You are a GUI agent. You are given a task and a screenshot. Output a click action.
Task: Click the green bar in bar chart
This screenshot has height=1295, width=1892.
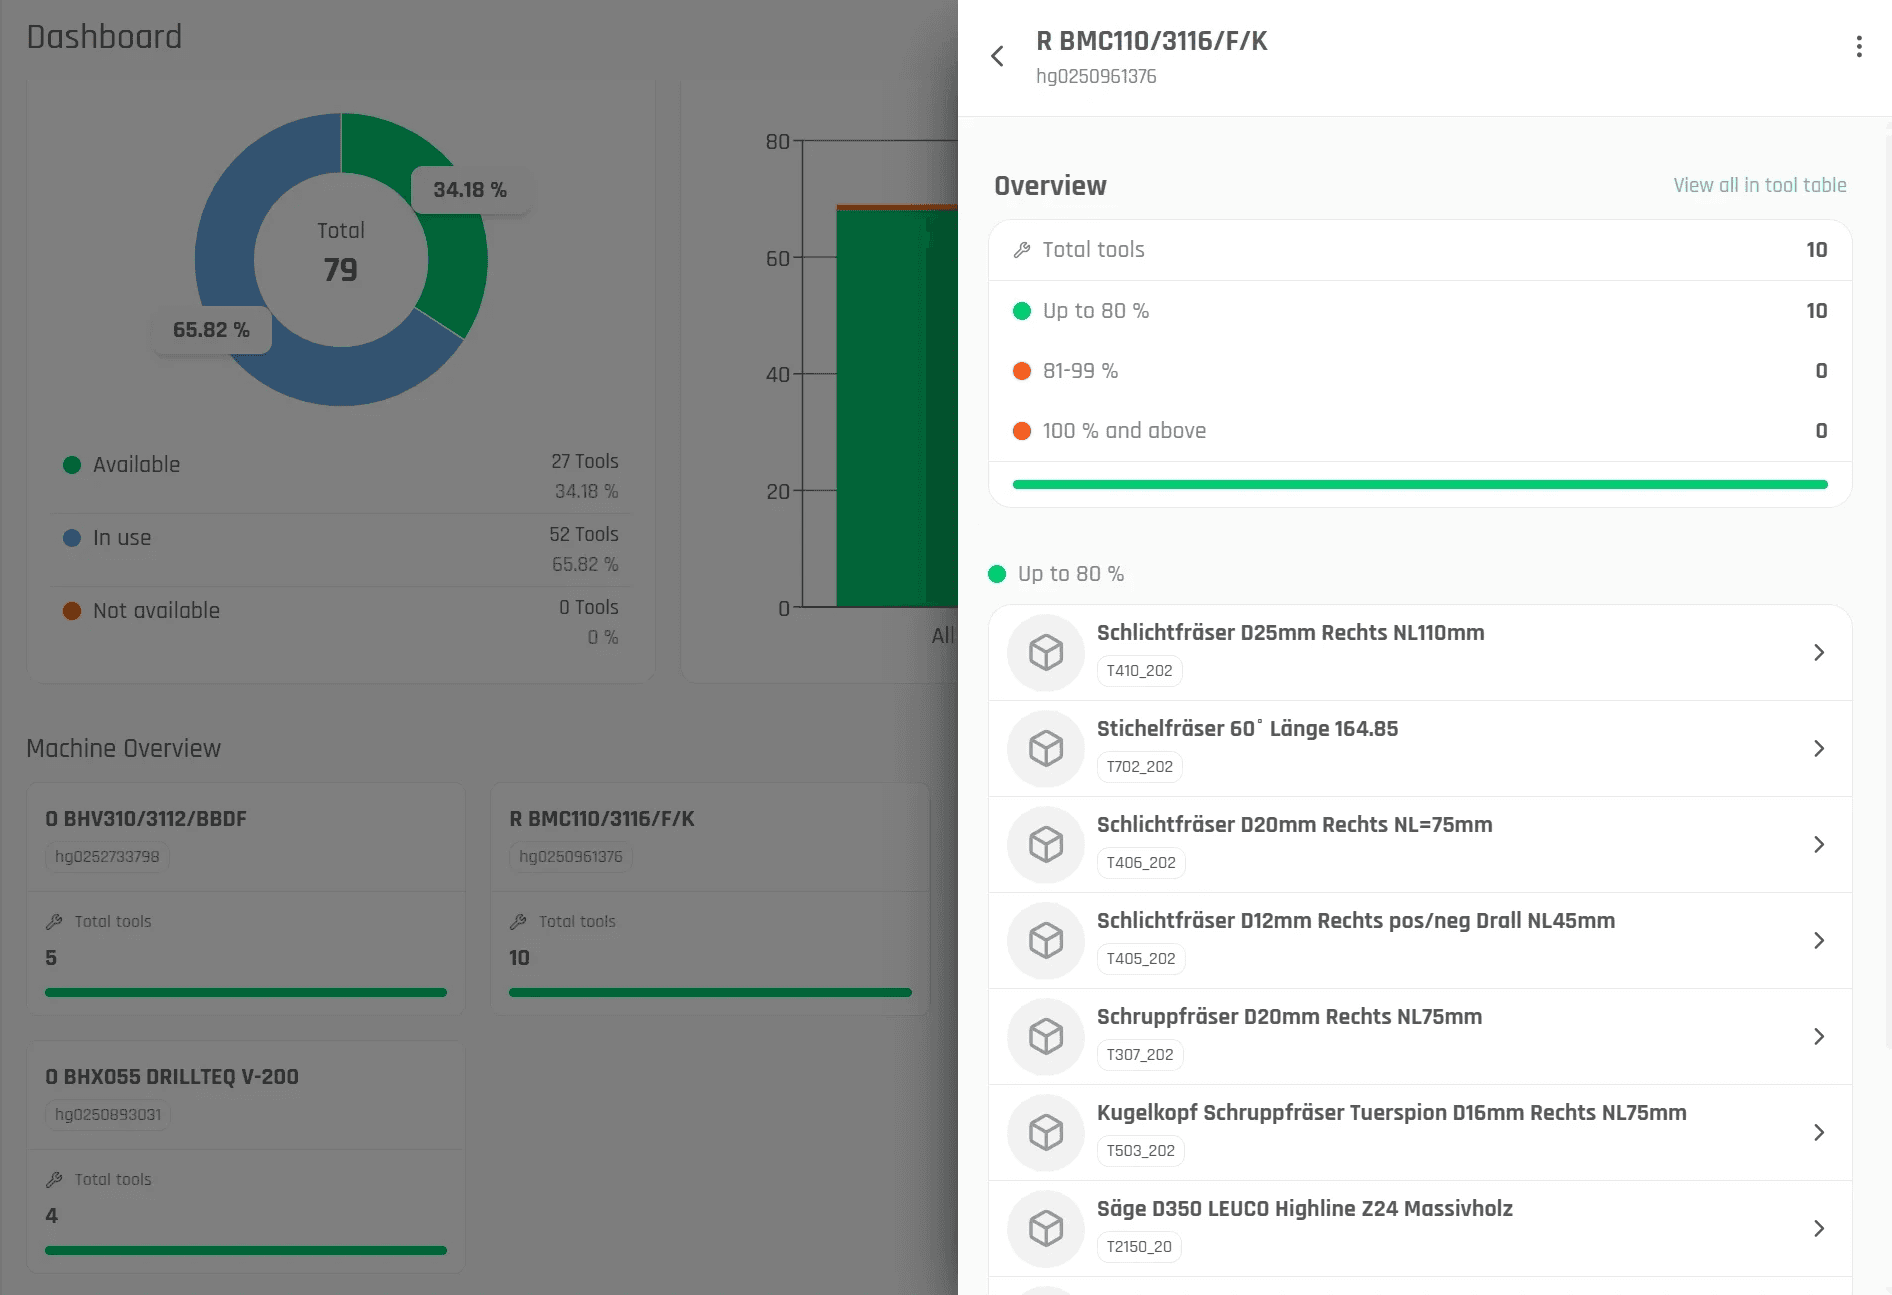(x=895, y=408)
